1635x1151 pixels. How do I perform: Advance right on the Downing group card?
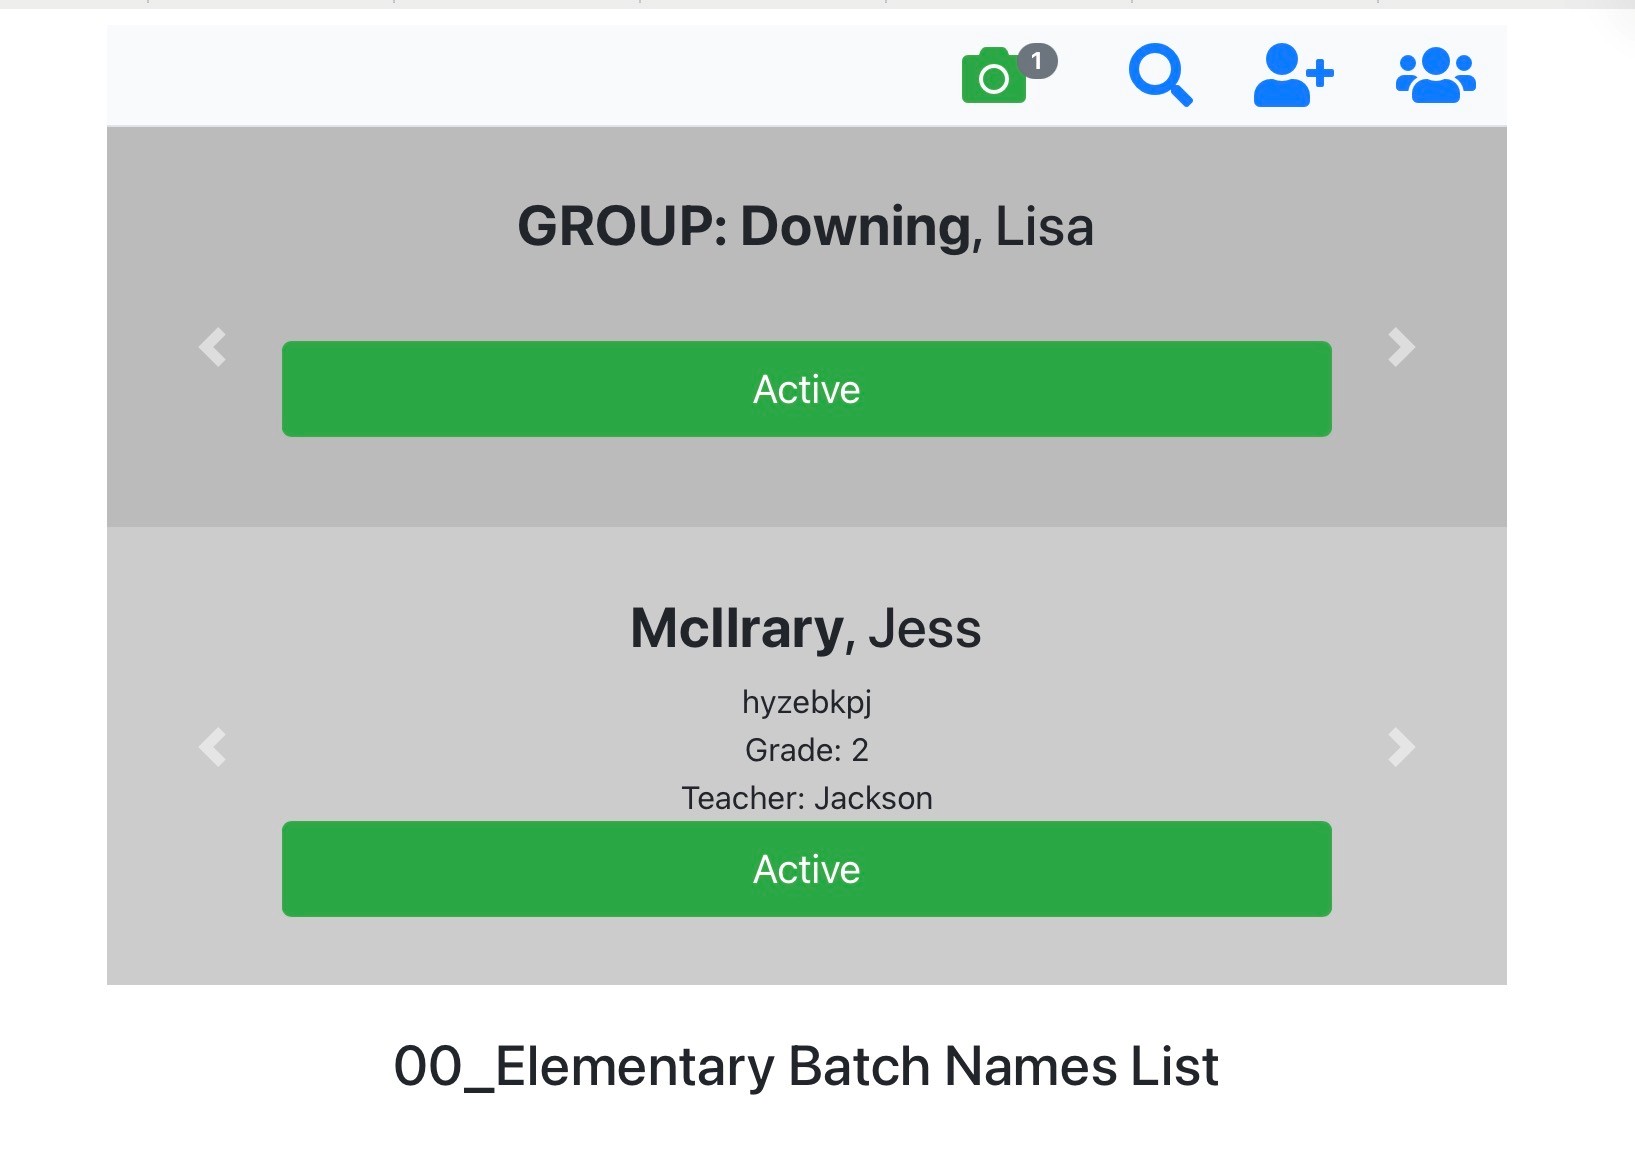[x=1401, y=347]
